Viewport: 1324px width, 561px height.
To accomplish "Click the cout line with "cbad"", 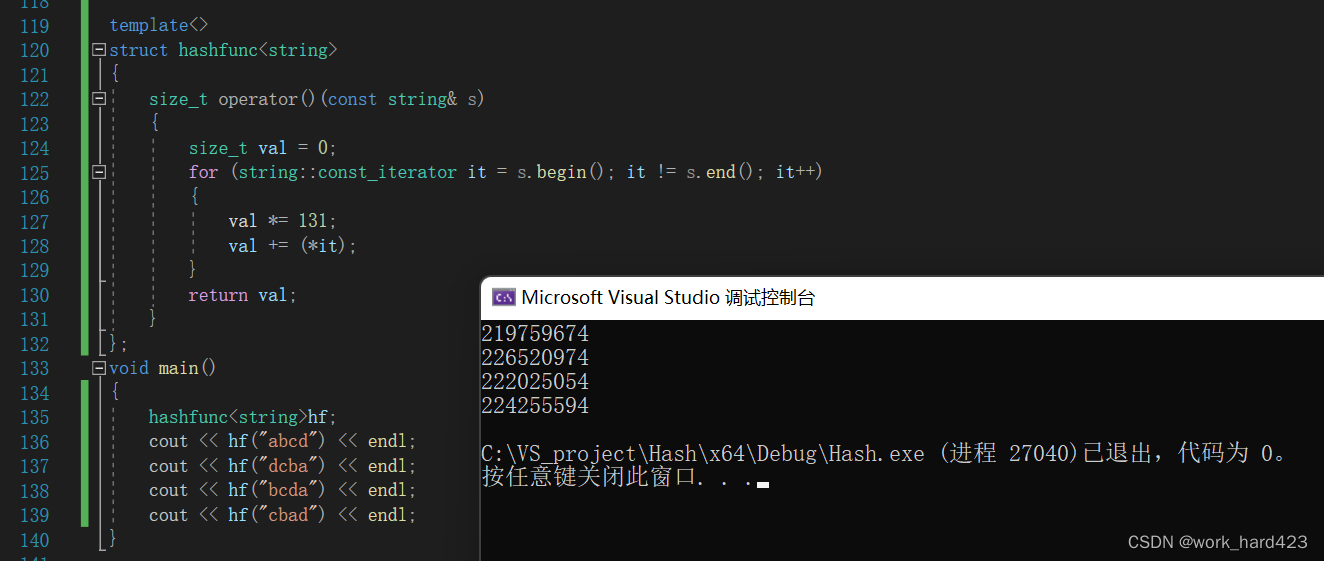I will (x=282, y=515).
